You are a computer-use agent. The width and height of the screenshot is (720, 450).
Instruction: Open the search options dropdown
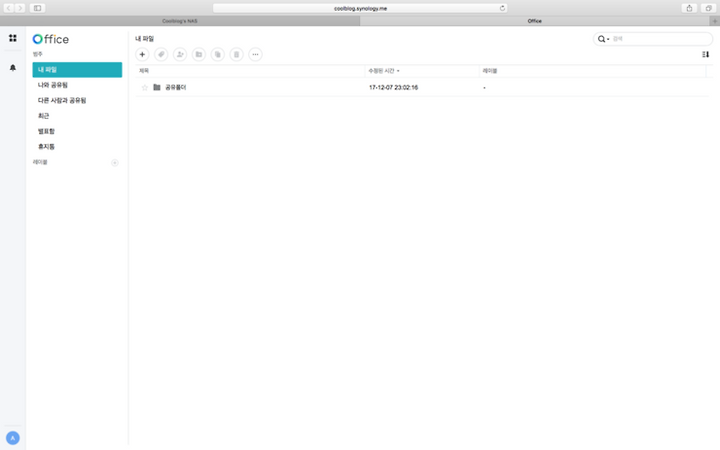pos(603,39)
